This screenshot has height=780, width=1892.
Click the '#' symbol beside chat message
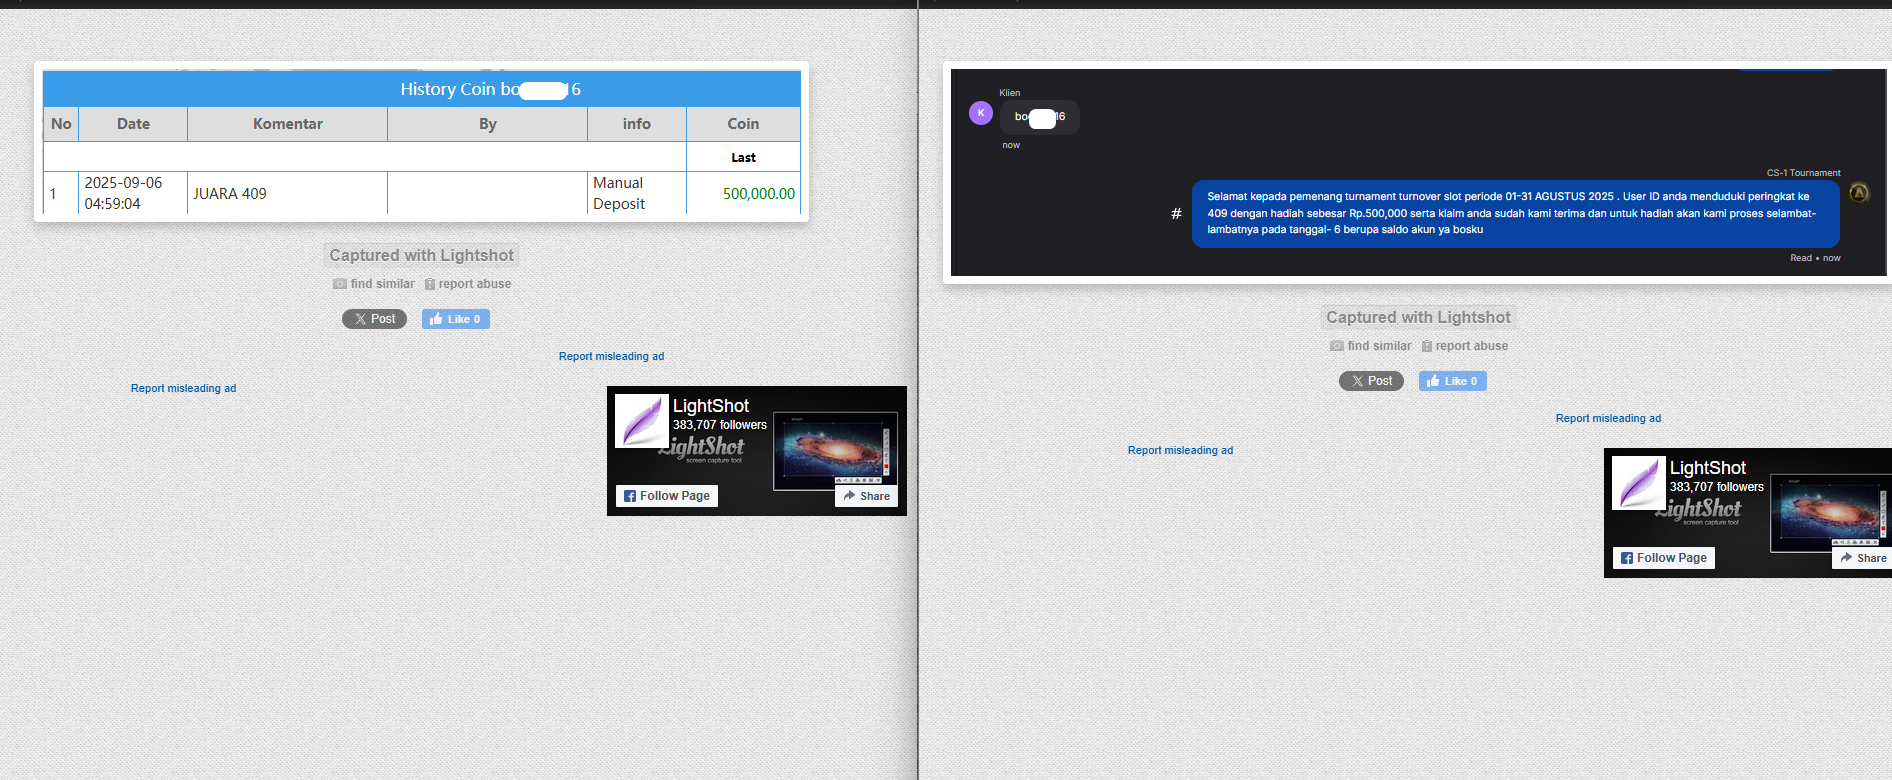1176,213
